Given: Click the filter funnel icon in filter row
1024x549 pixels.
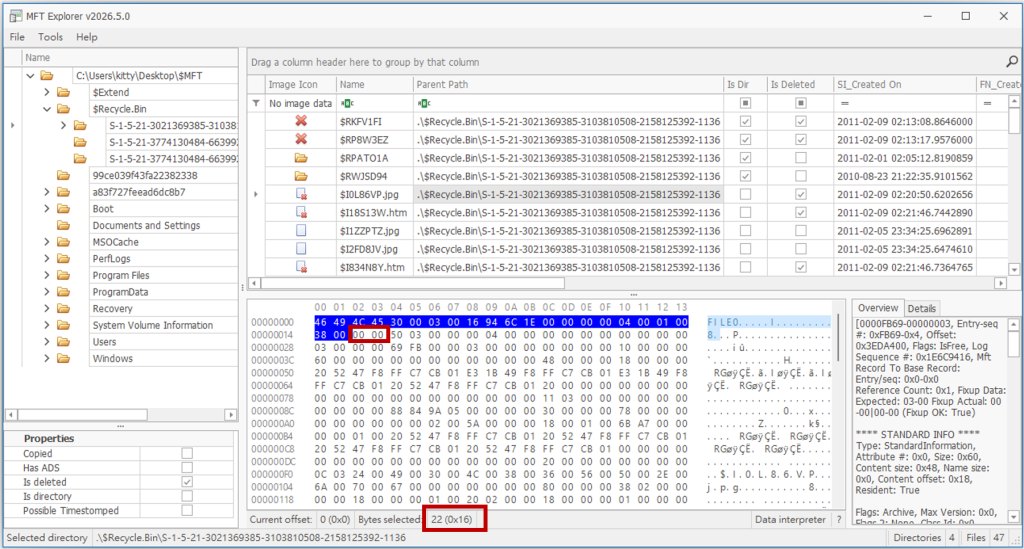Looking at the screenshot, I should coord(256,103).
